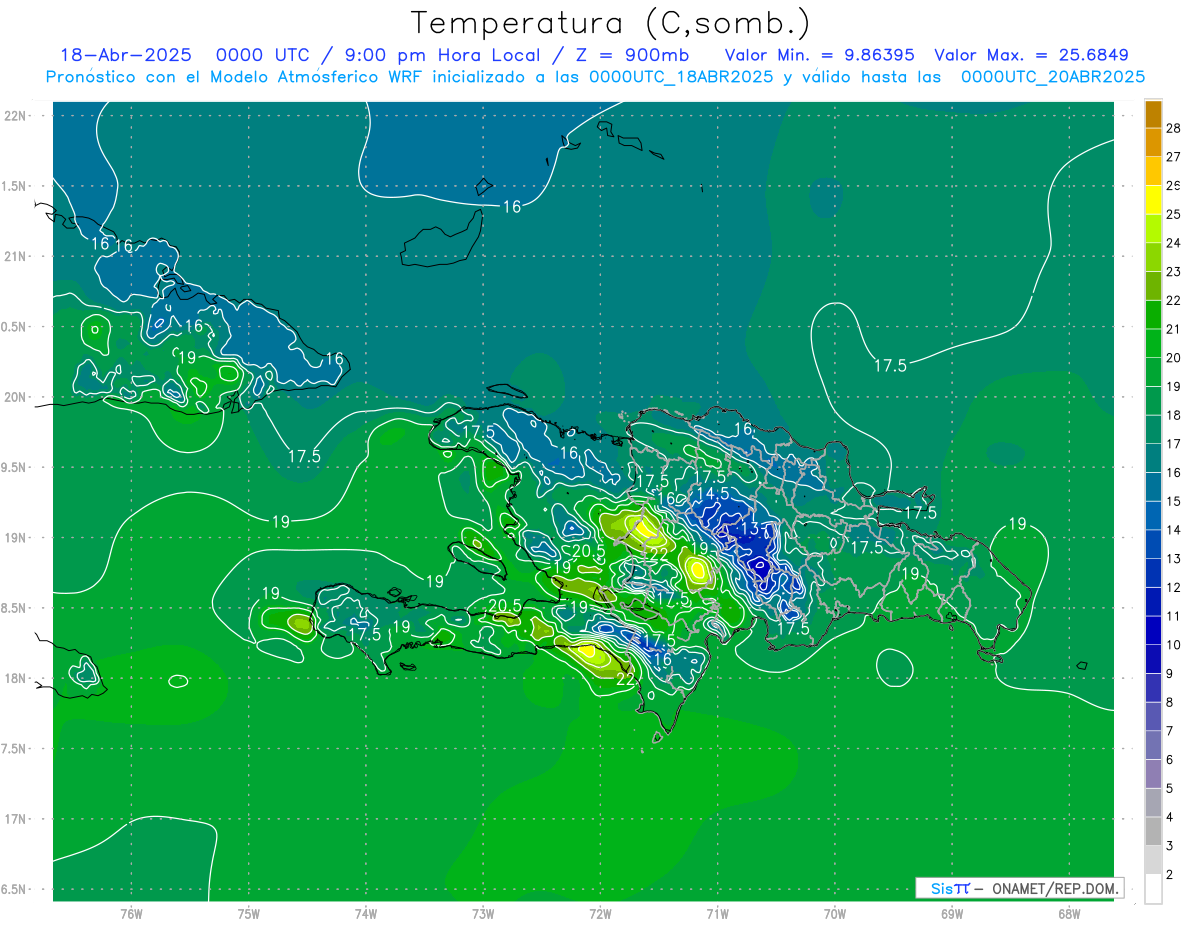Click the '71W' longitude label
Viewport: 1200px width, 927px height.
coord(717,913)
